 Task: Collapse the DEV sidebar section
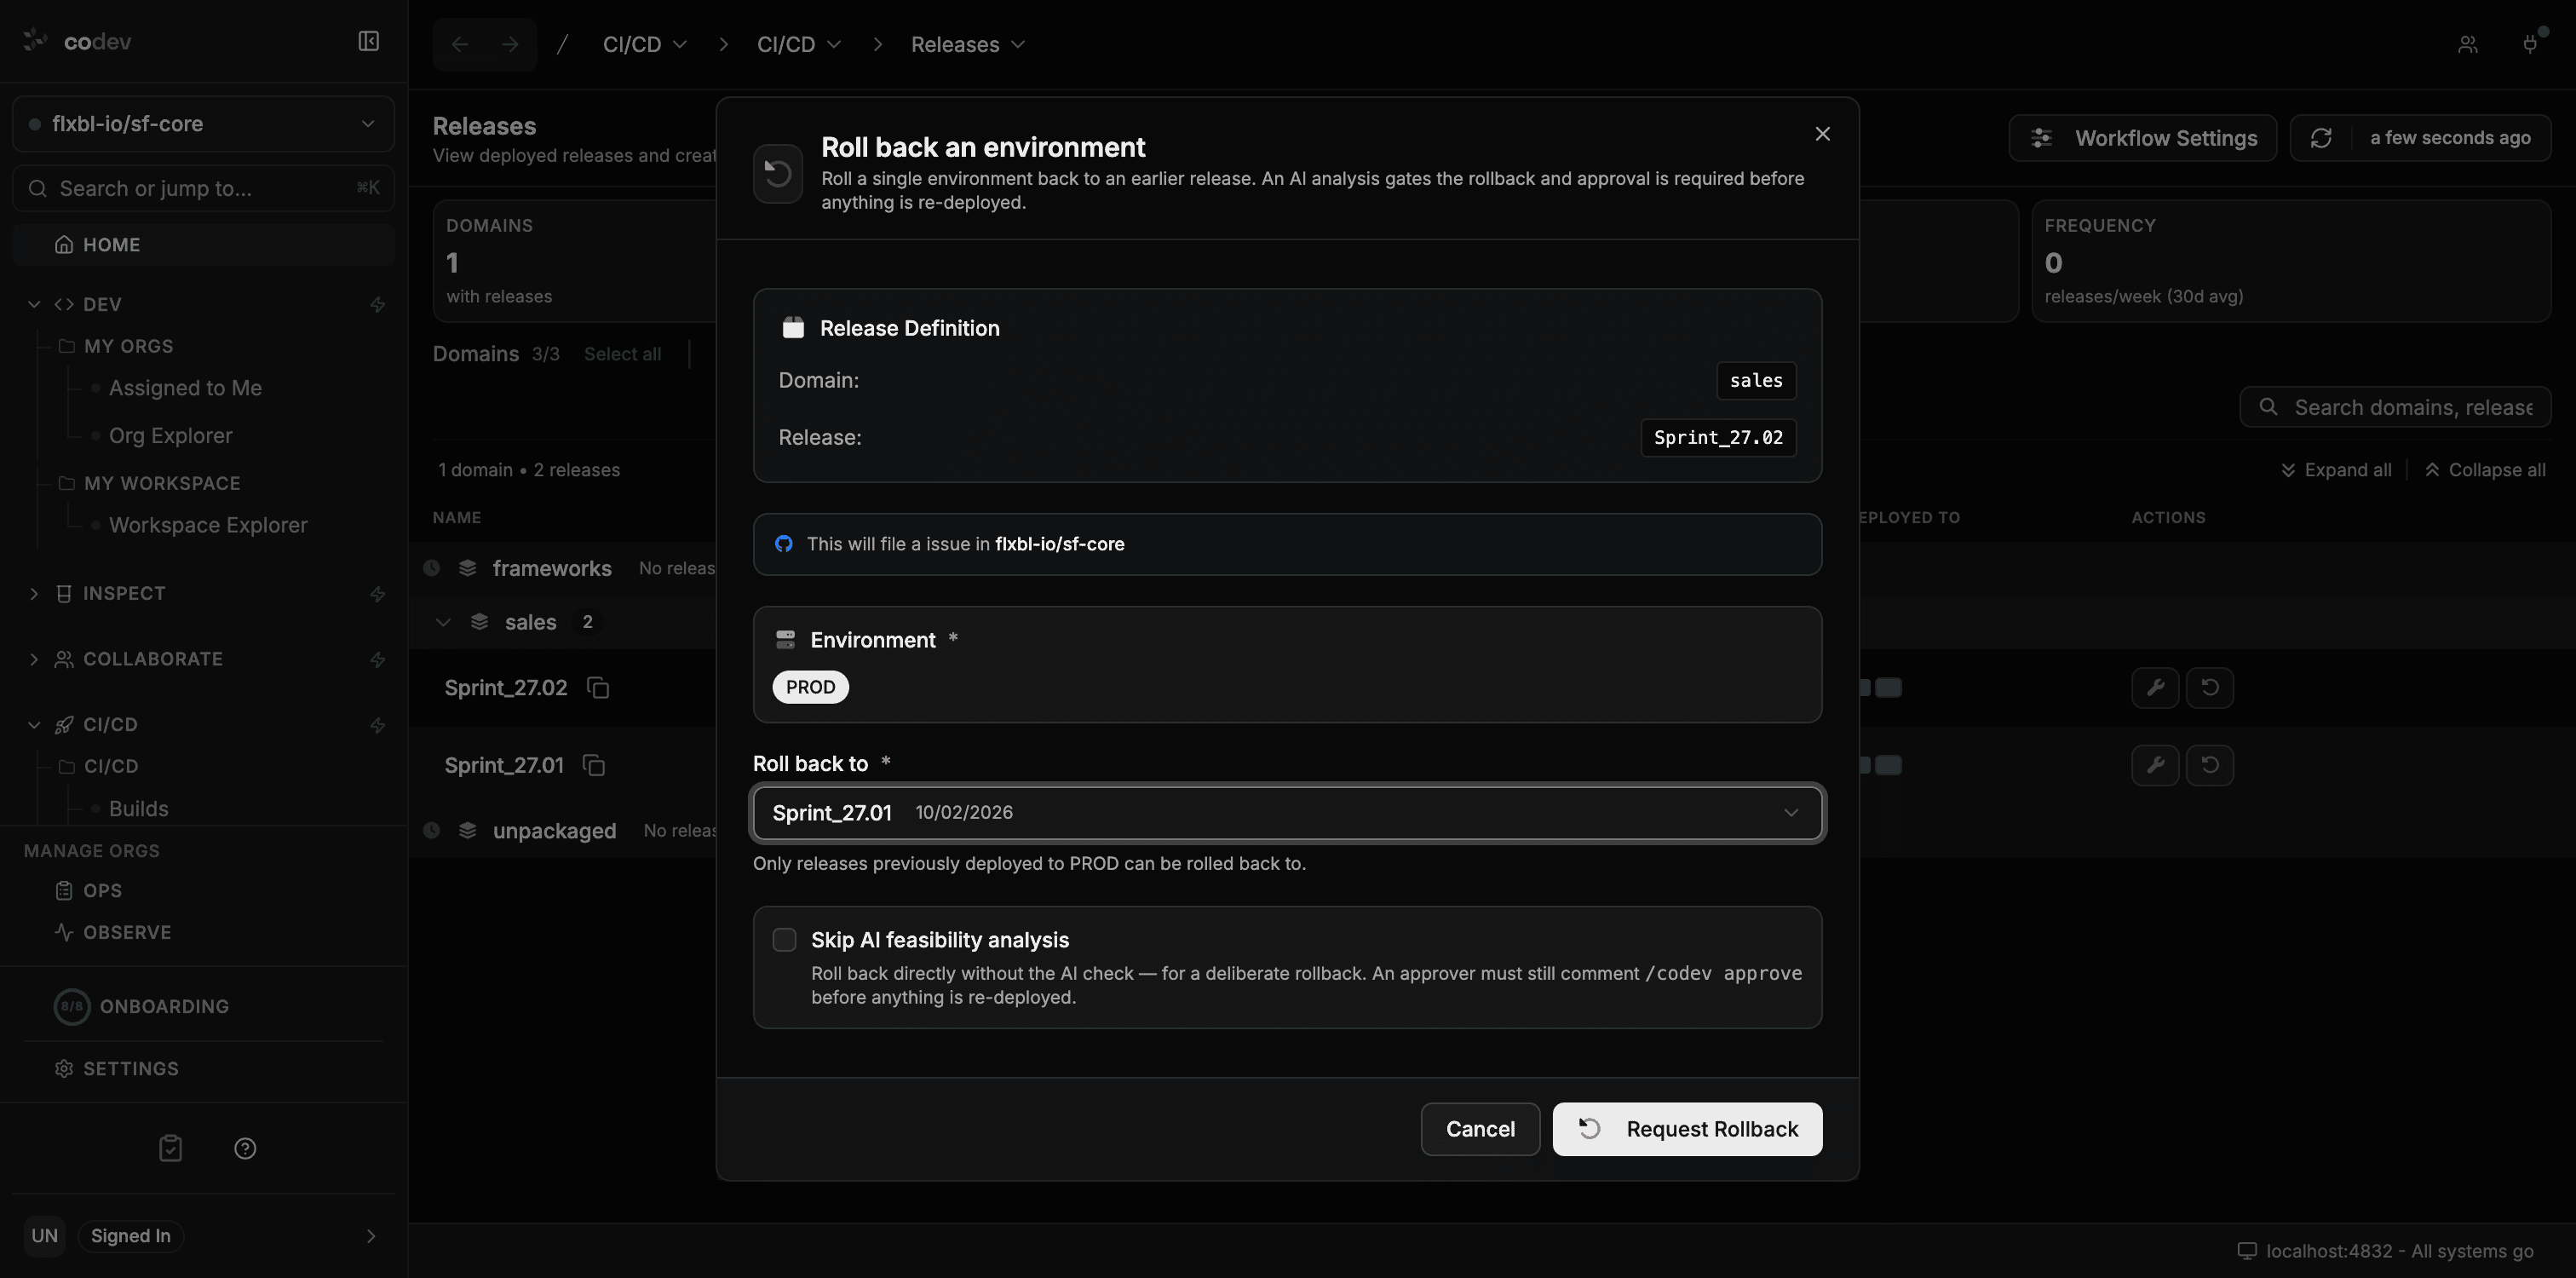pos(34,304)
